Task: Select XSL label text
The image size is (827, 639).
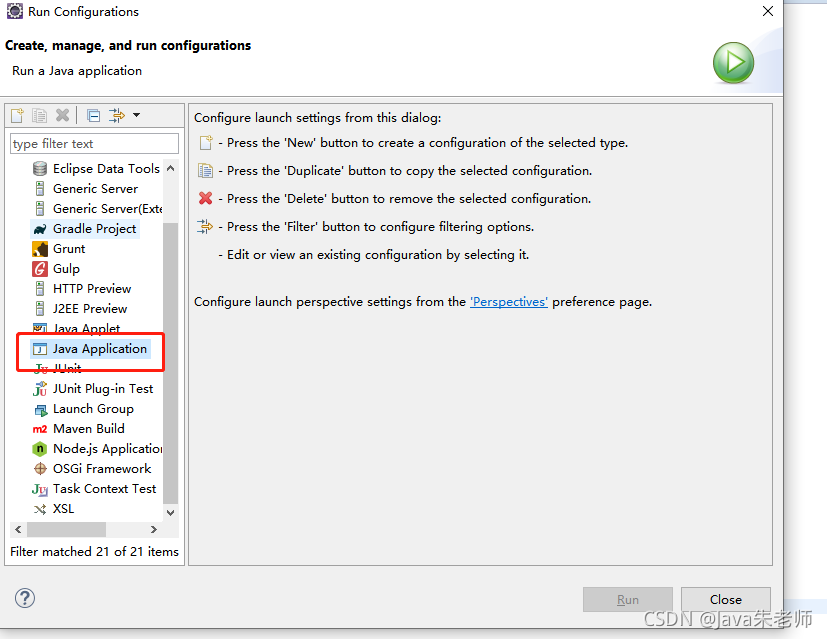Action: 63,509
